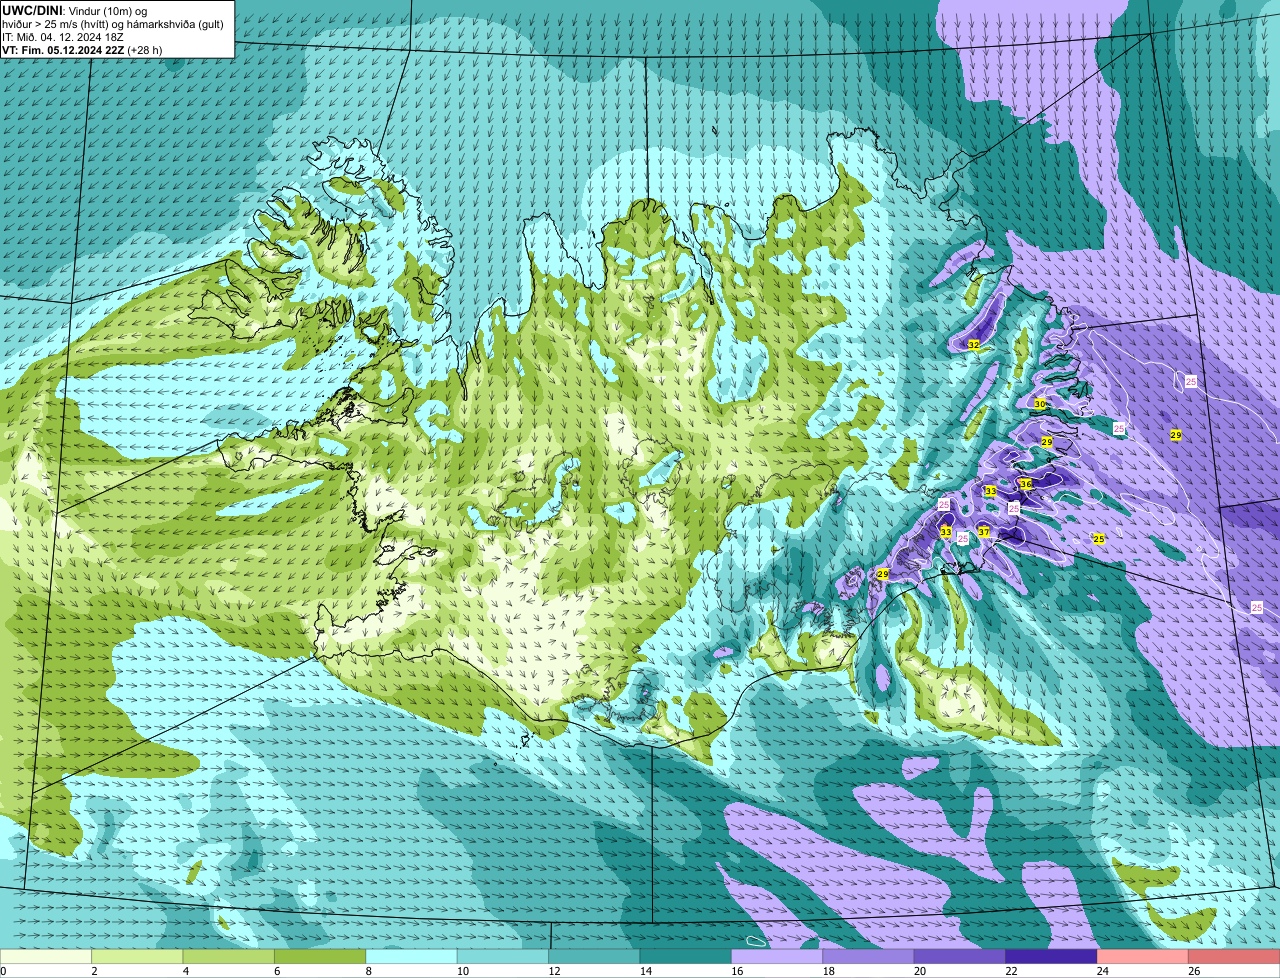Select the olive green 6–8 m/s legend swatch

[320, 957]
